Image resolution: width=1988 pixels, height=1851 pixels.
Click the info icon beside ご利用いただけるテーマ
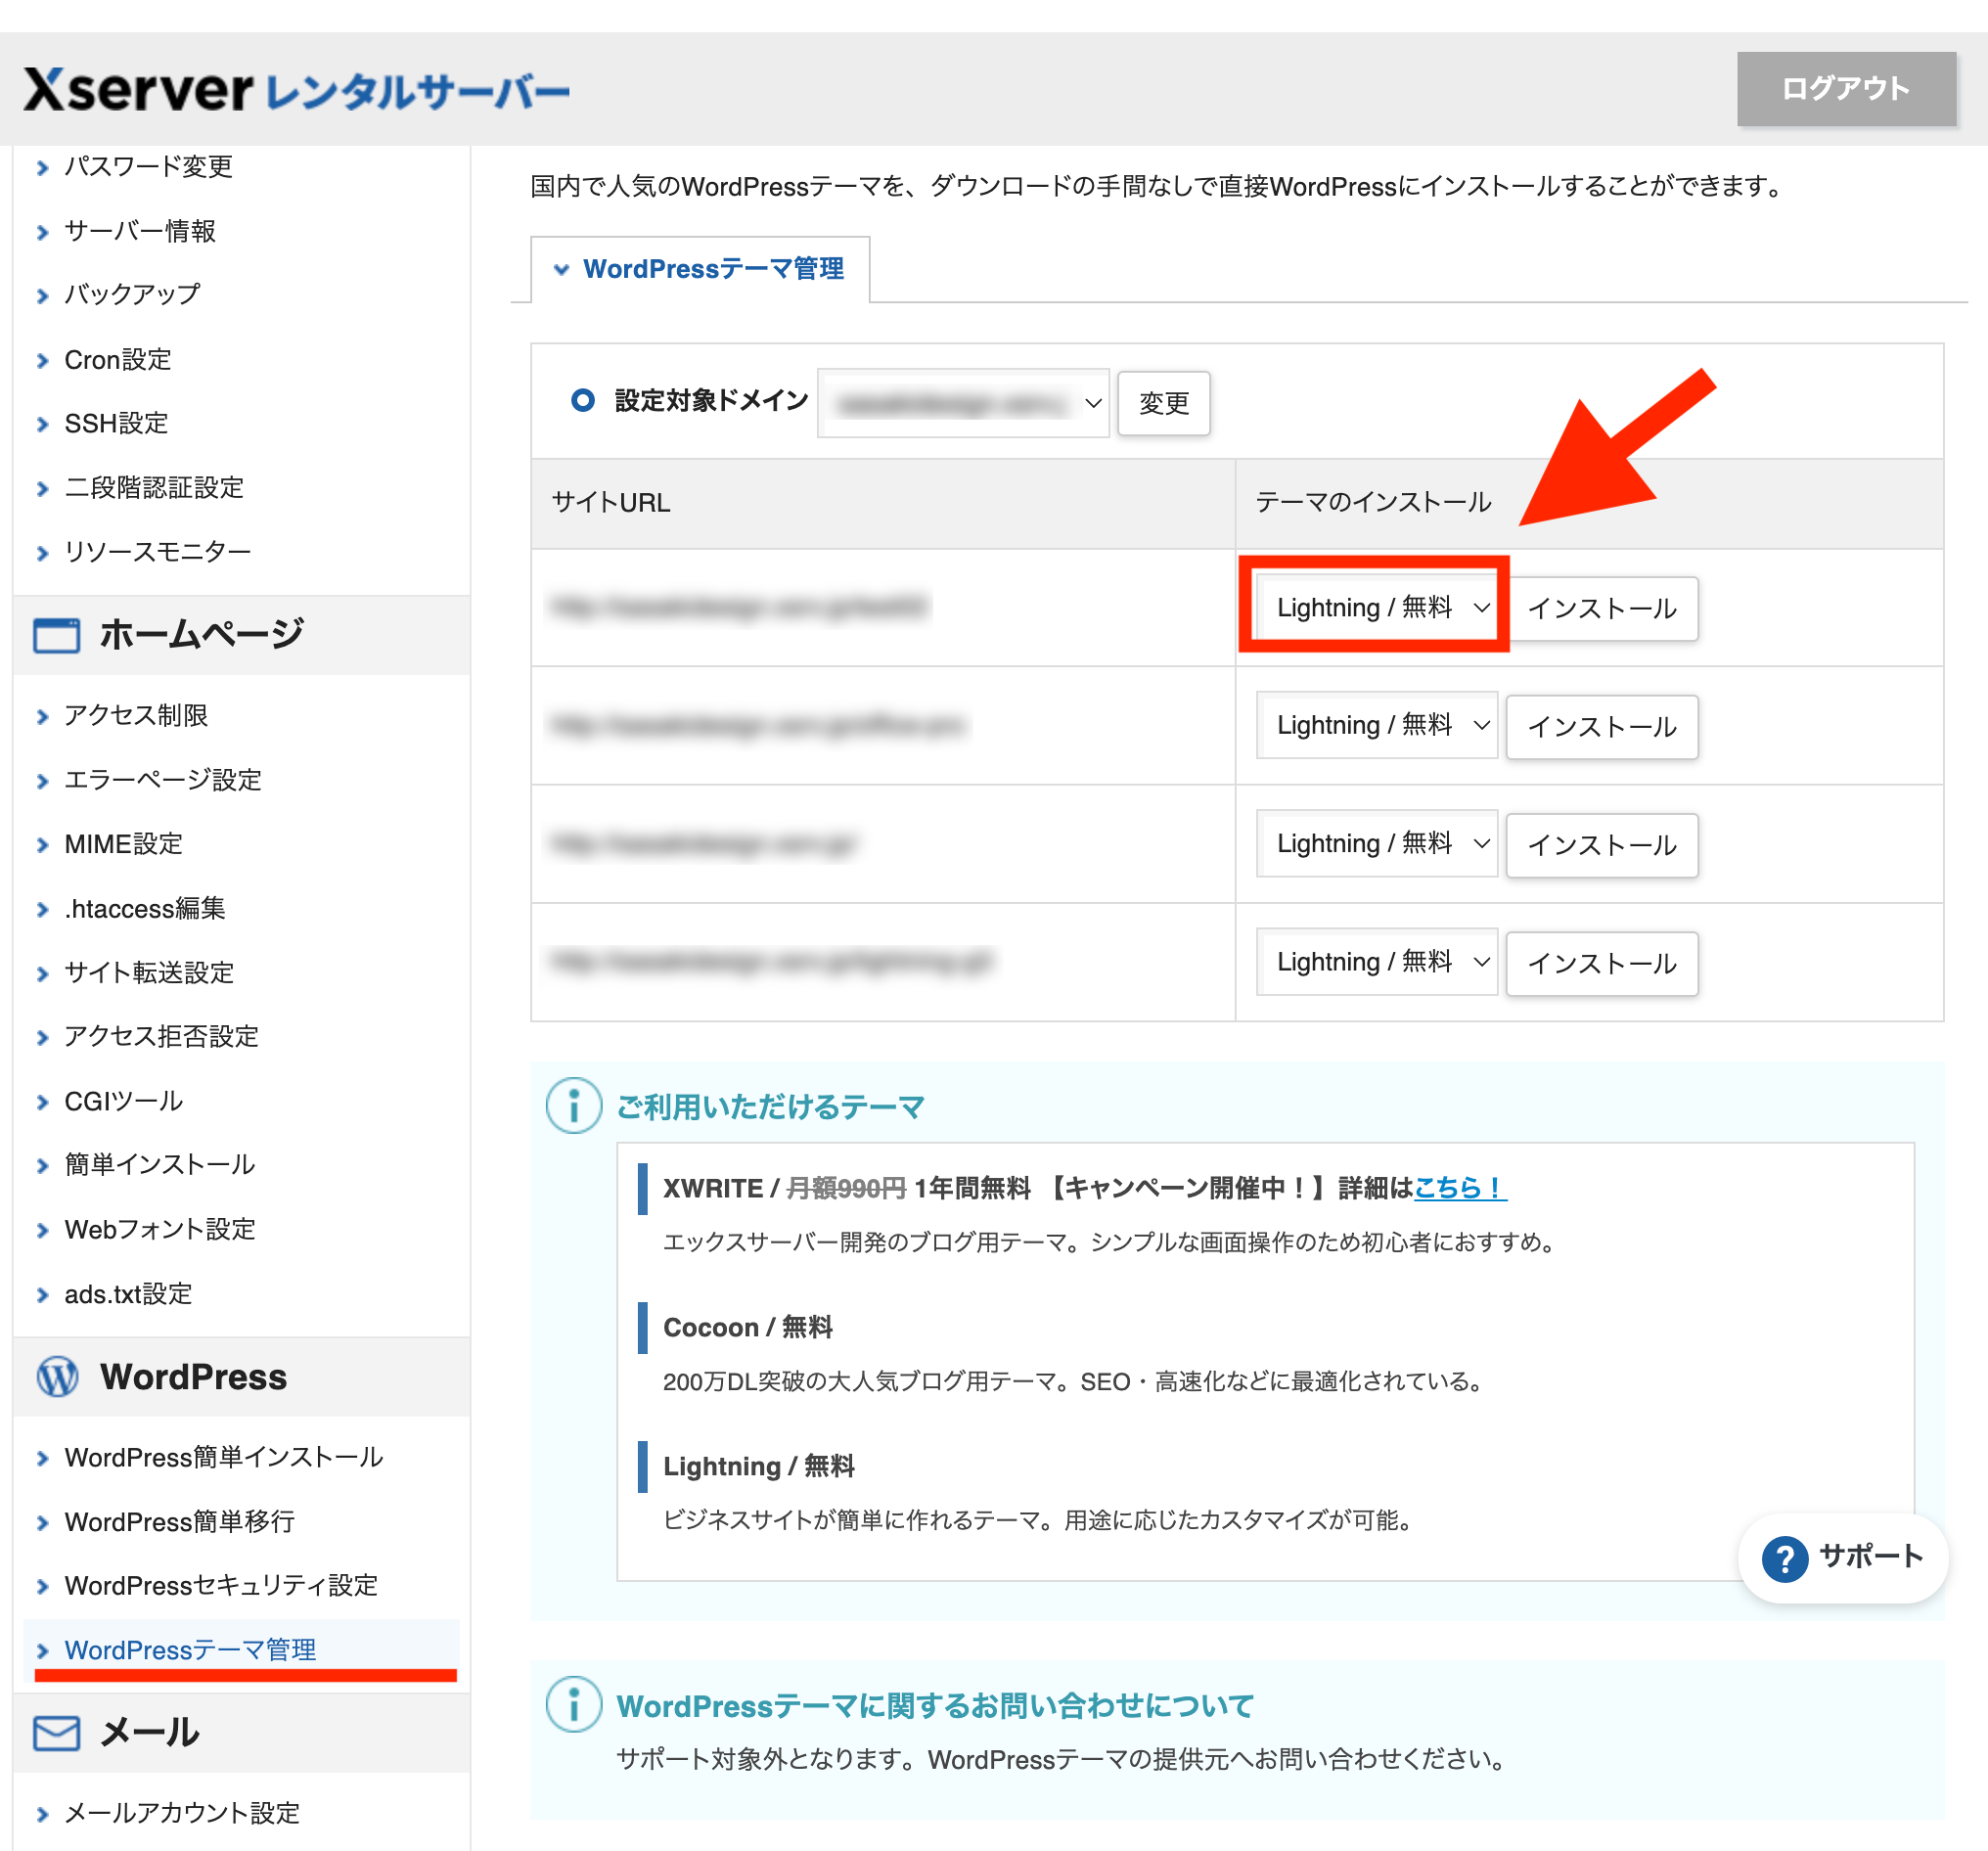573,1105
